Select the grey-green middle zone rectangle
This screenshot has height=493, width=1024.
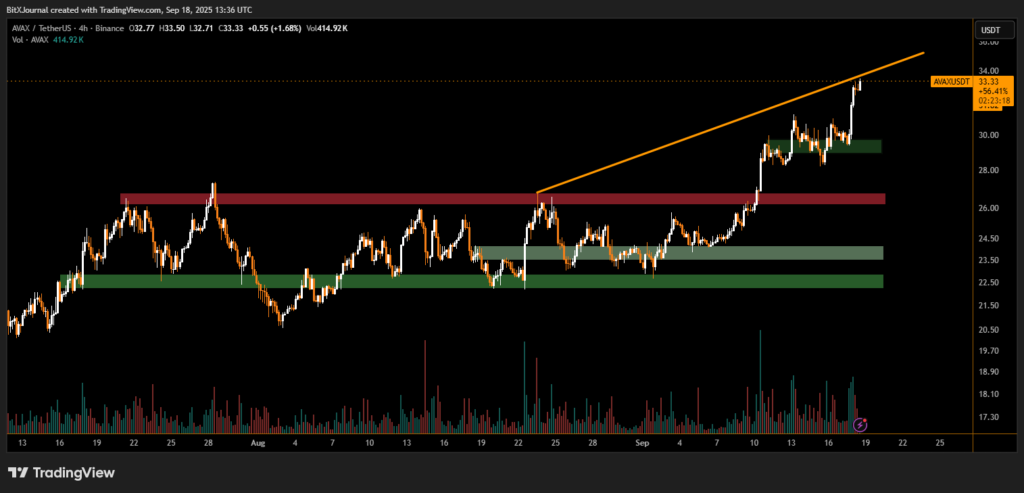click(x=680, y=253)
